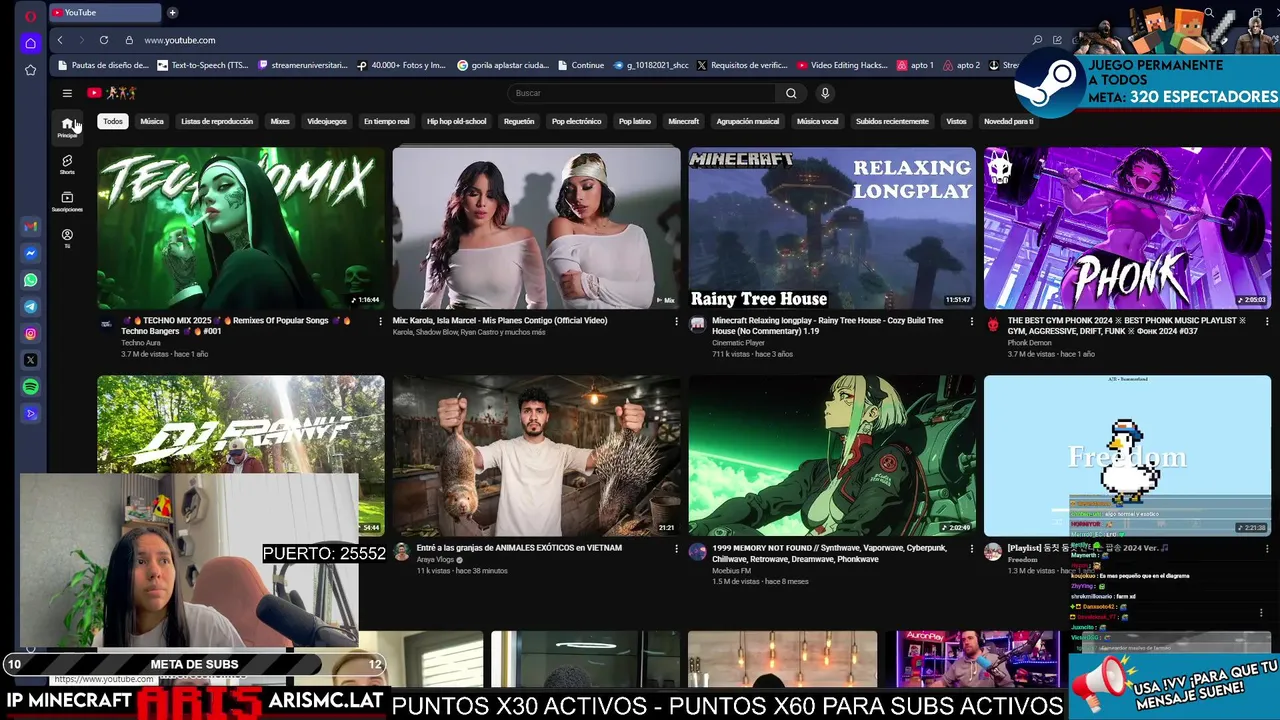Open WhatsApp in the Opera sidebar

point(31,280)
